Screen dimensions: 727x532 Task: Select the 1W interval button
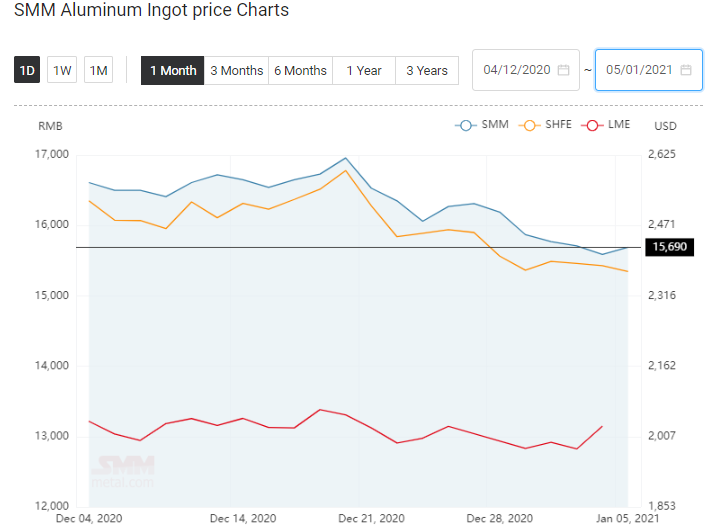coord(62,70)
